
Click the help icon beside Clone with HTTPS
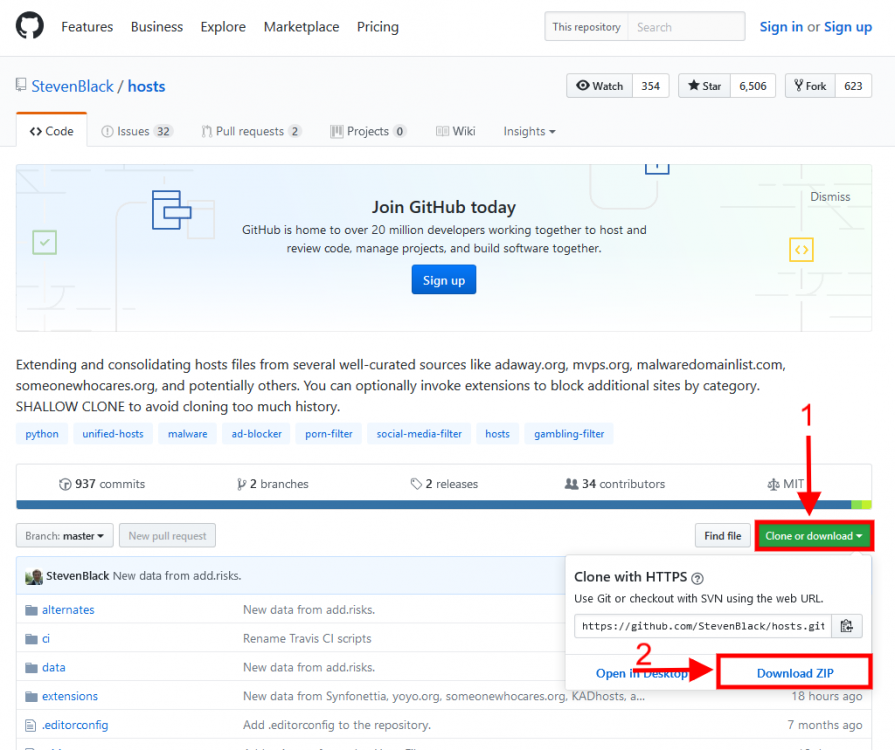point(697,578)
